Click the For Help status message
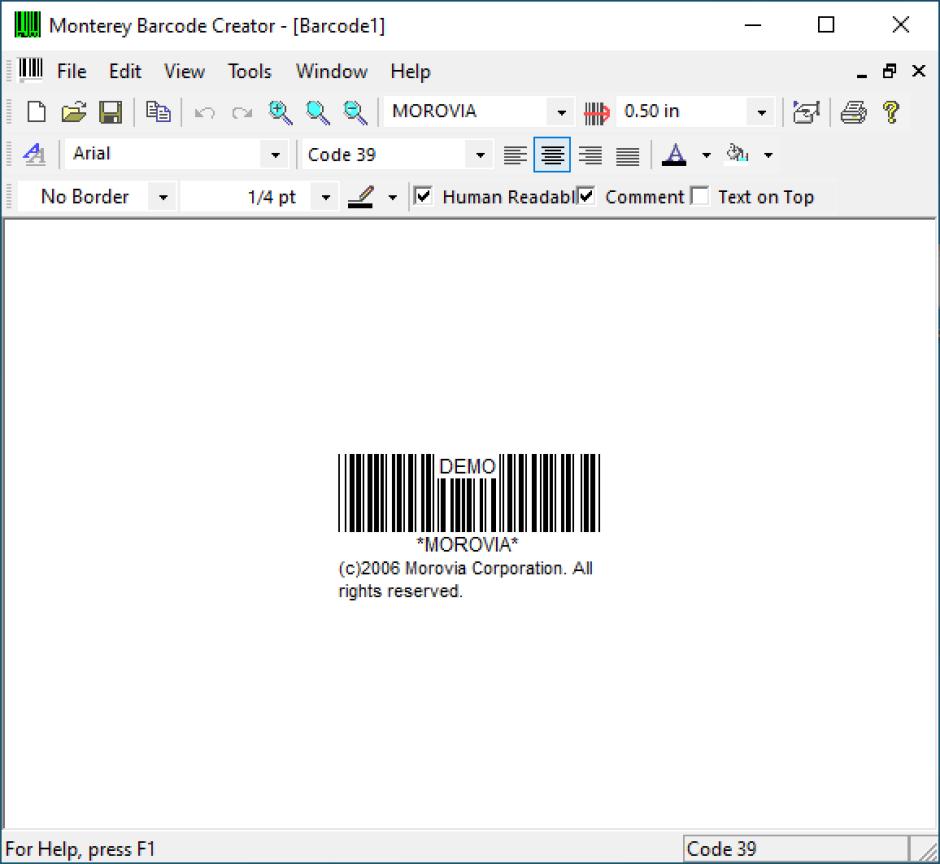This screenshot has width=940, height=864. point(80,849)
